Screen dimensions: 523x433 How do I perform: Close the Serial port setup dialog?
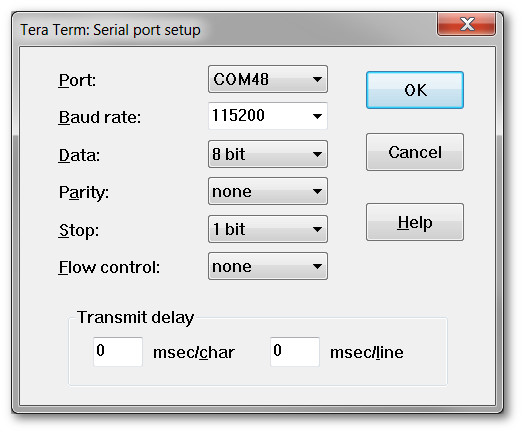click(466, 24)
